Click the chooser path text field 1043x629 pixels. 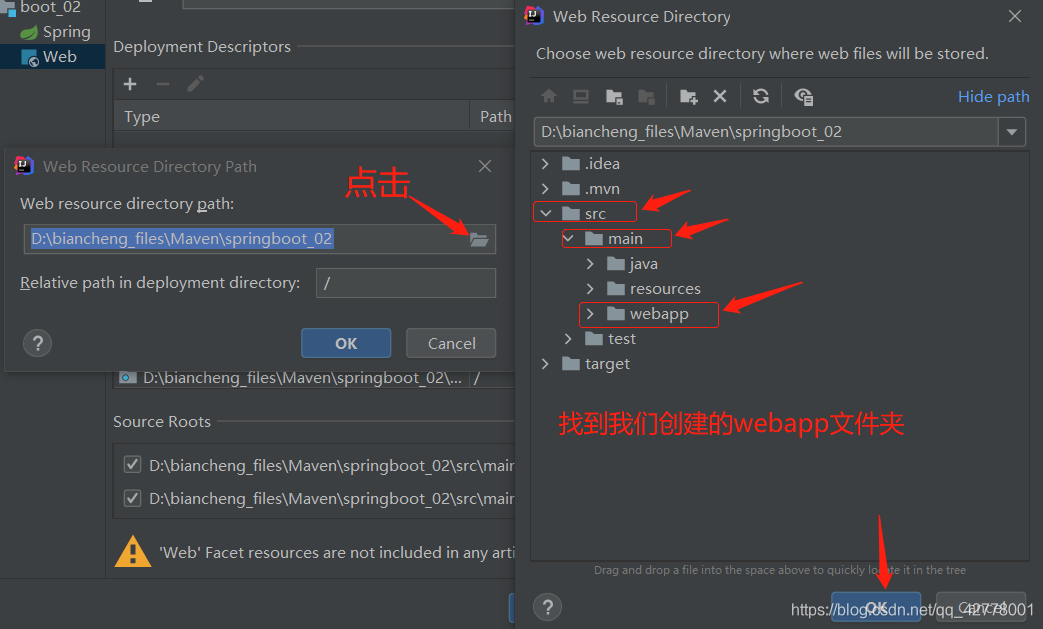(x=766, y=132)
